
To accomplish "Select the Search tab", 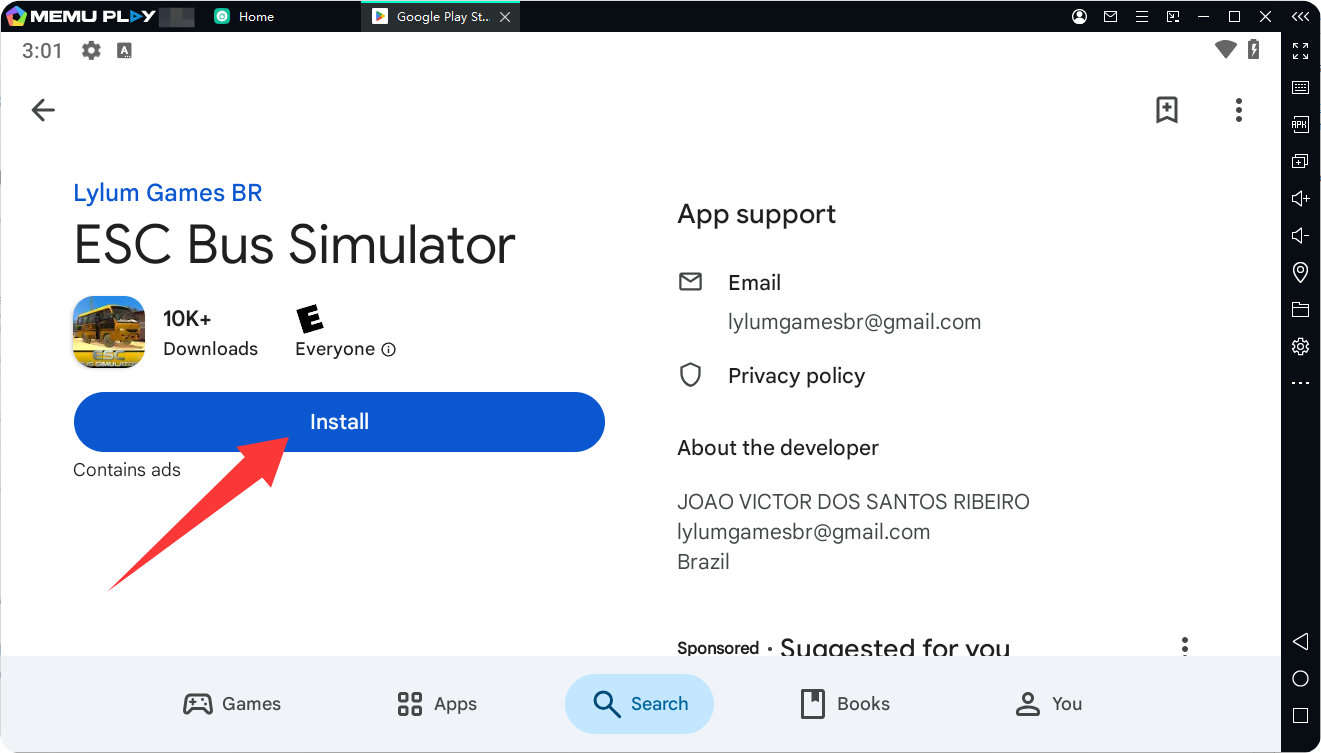I will 640,704.
